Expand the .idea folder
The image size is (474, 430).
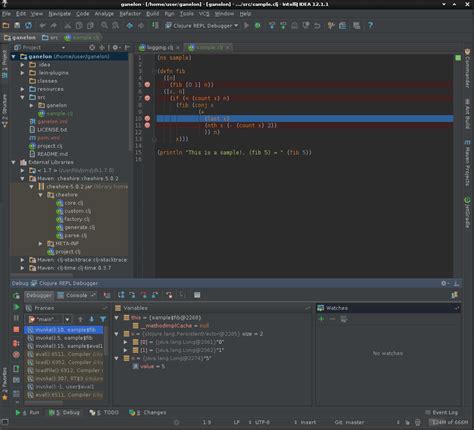click(22, 65)
